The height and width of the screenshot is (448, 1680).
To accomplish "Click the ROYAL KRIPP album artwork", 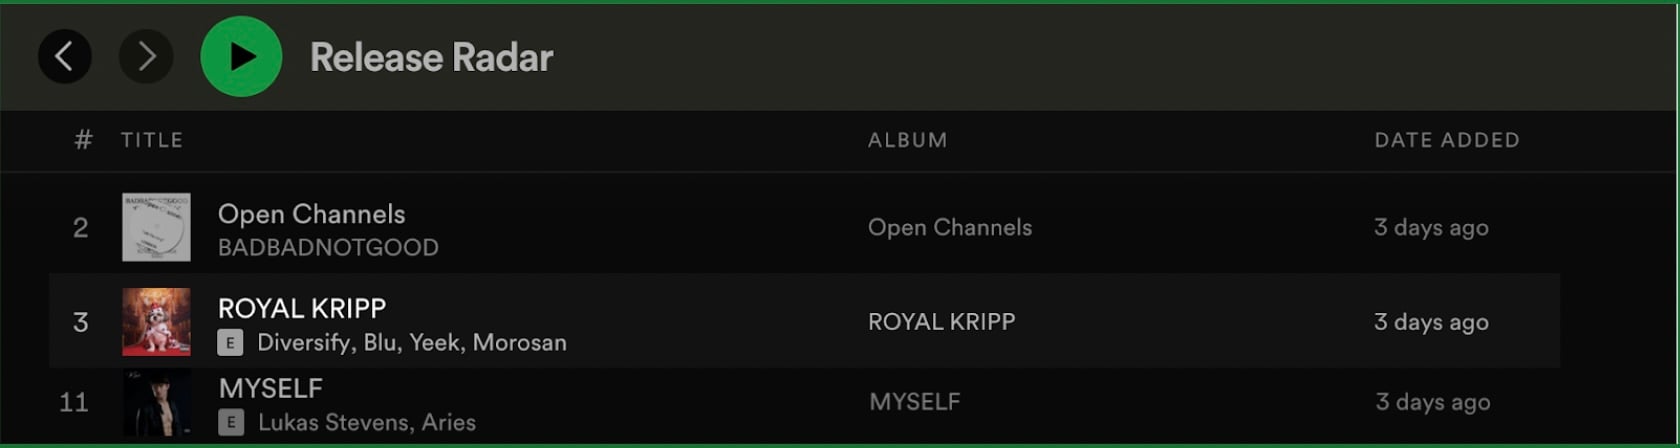I will point(156,322).
